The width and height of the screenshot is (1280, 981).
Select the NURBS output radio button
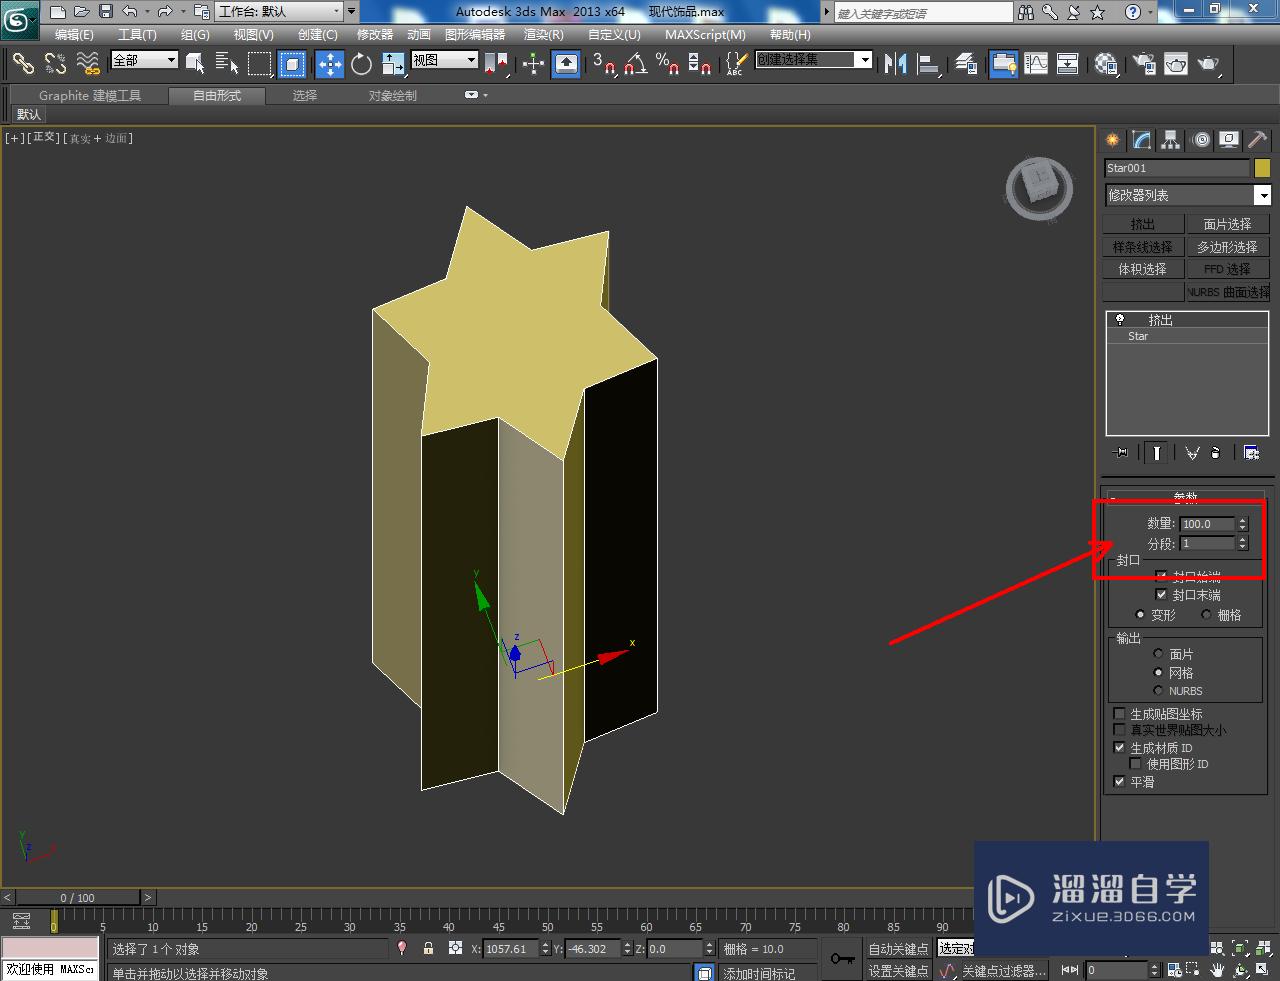(1158, 691)
